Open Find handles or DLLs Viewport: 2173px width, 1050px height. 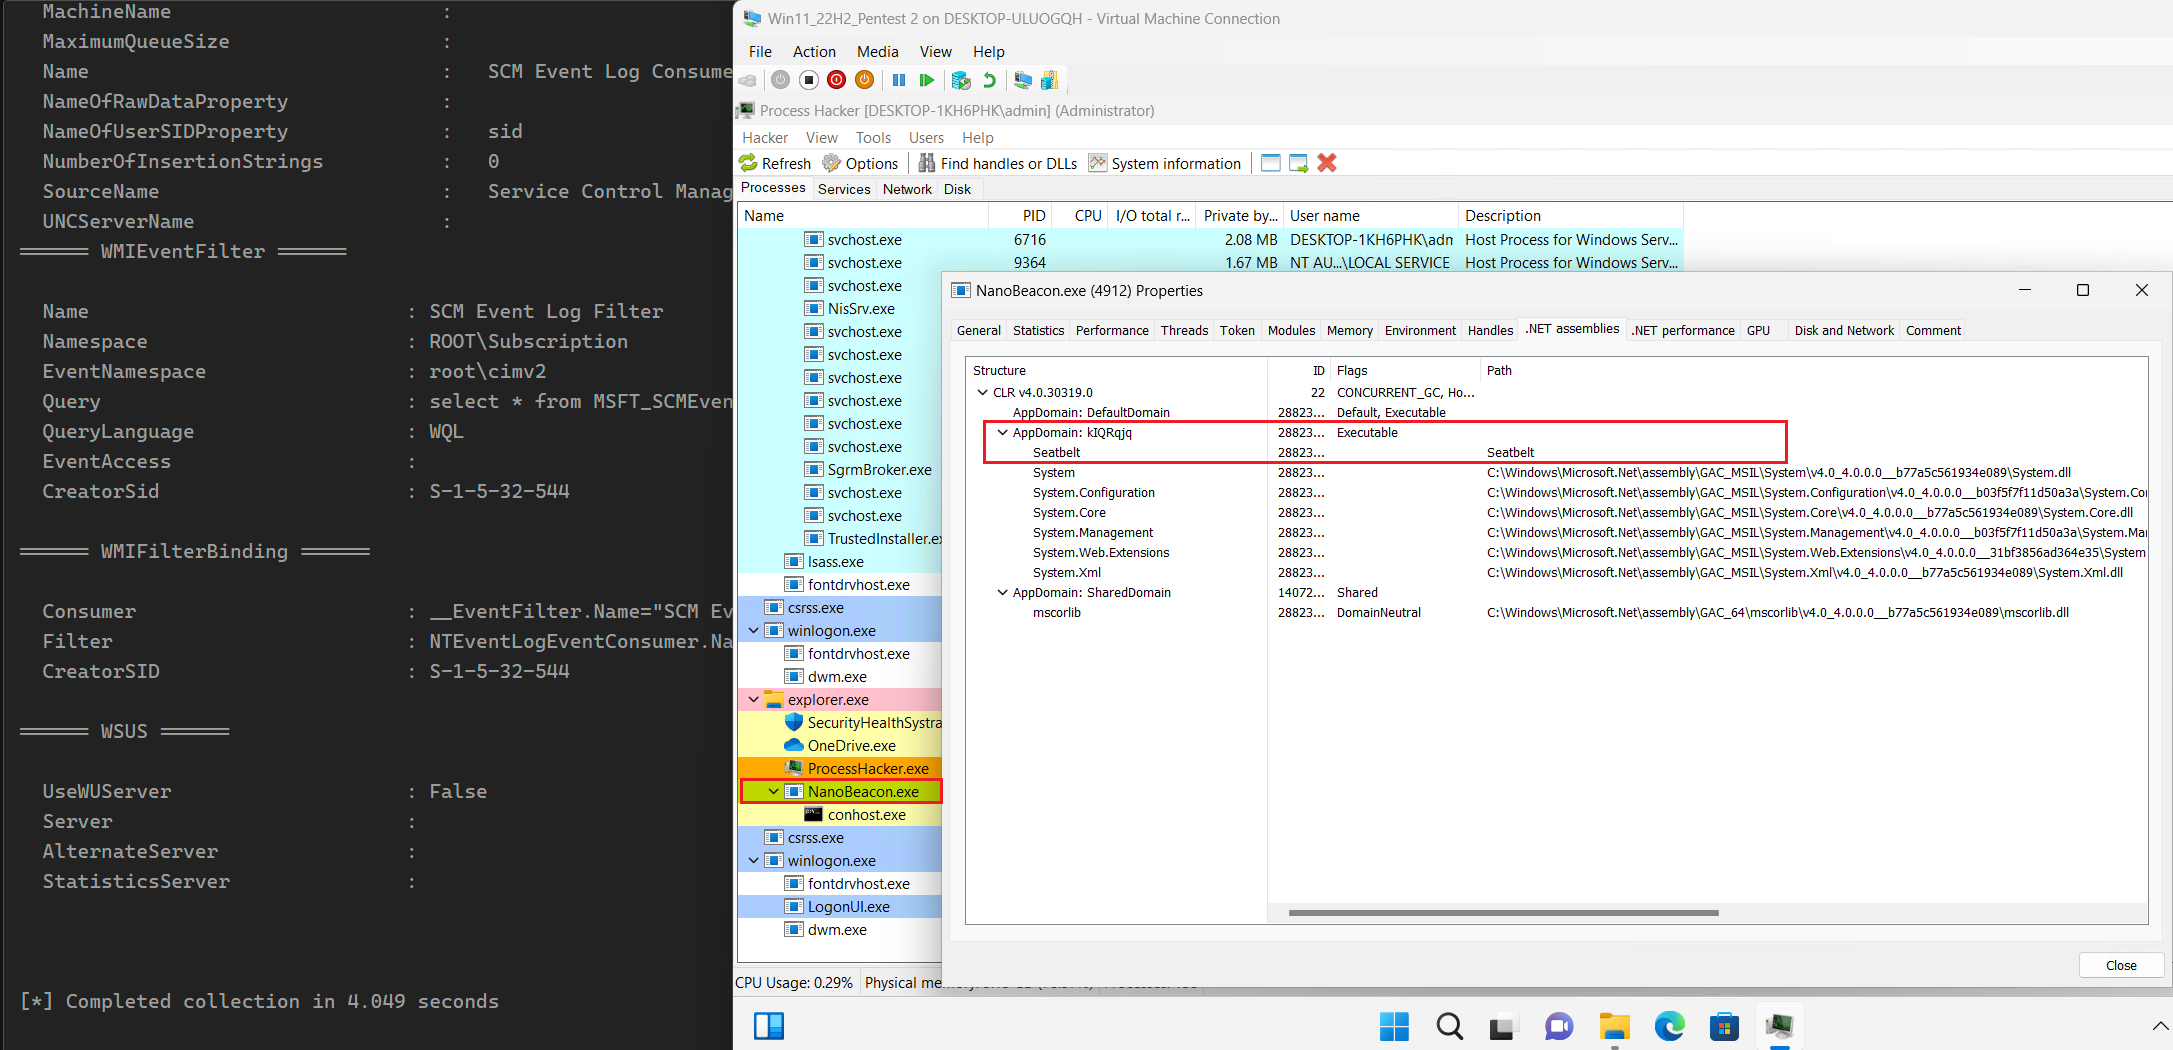998,163
